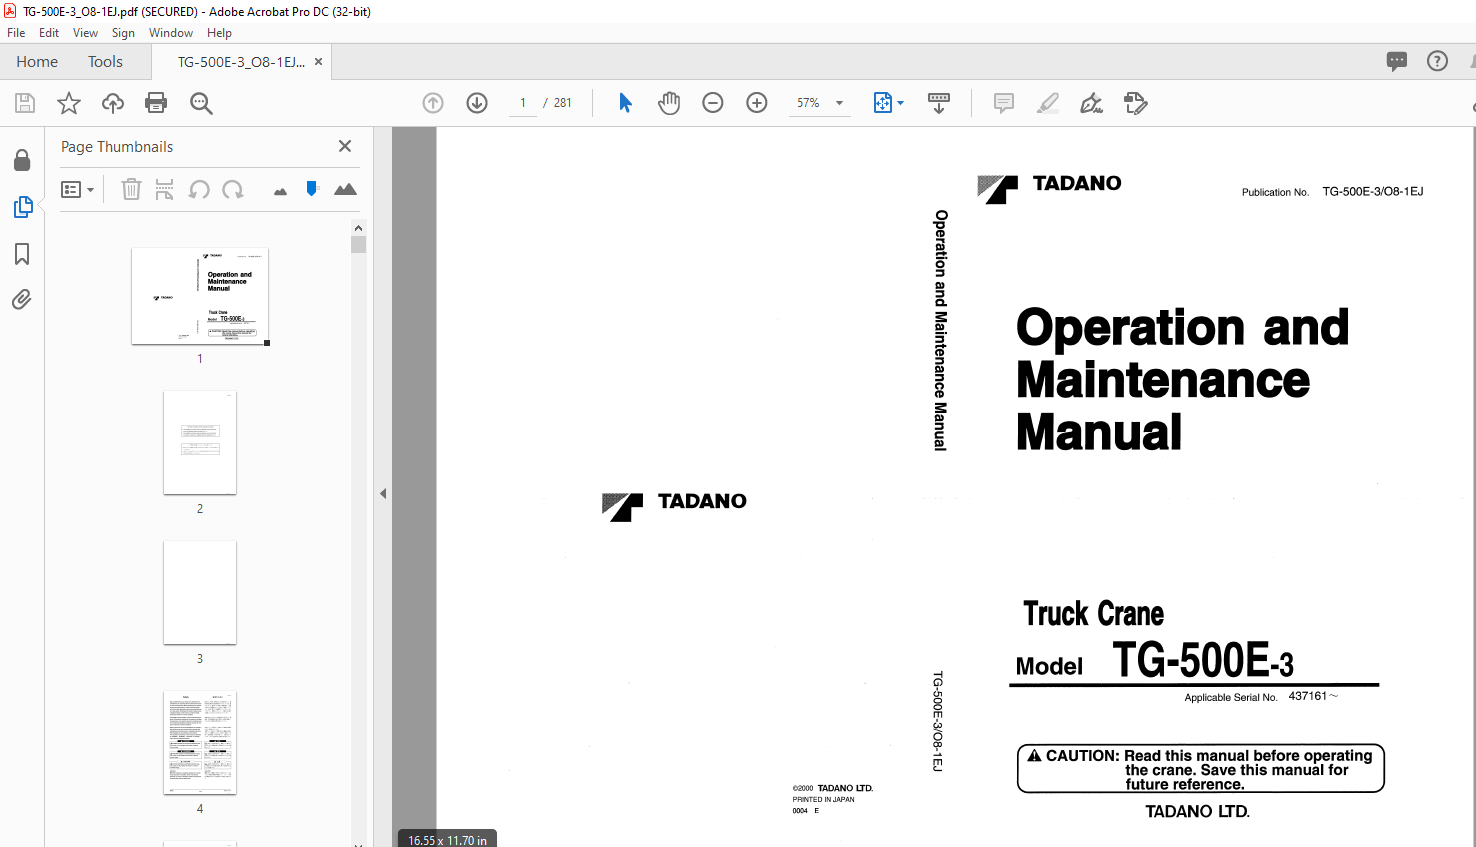Image resolution: width=1476 pixels, height=847 pixels.
Task: Close the TG-500E-3_O8-1EJ document tab
Action: 318,62
